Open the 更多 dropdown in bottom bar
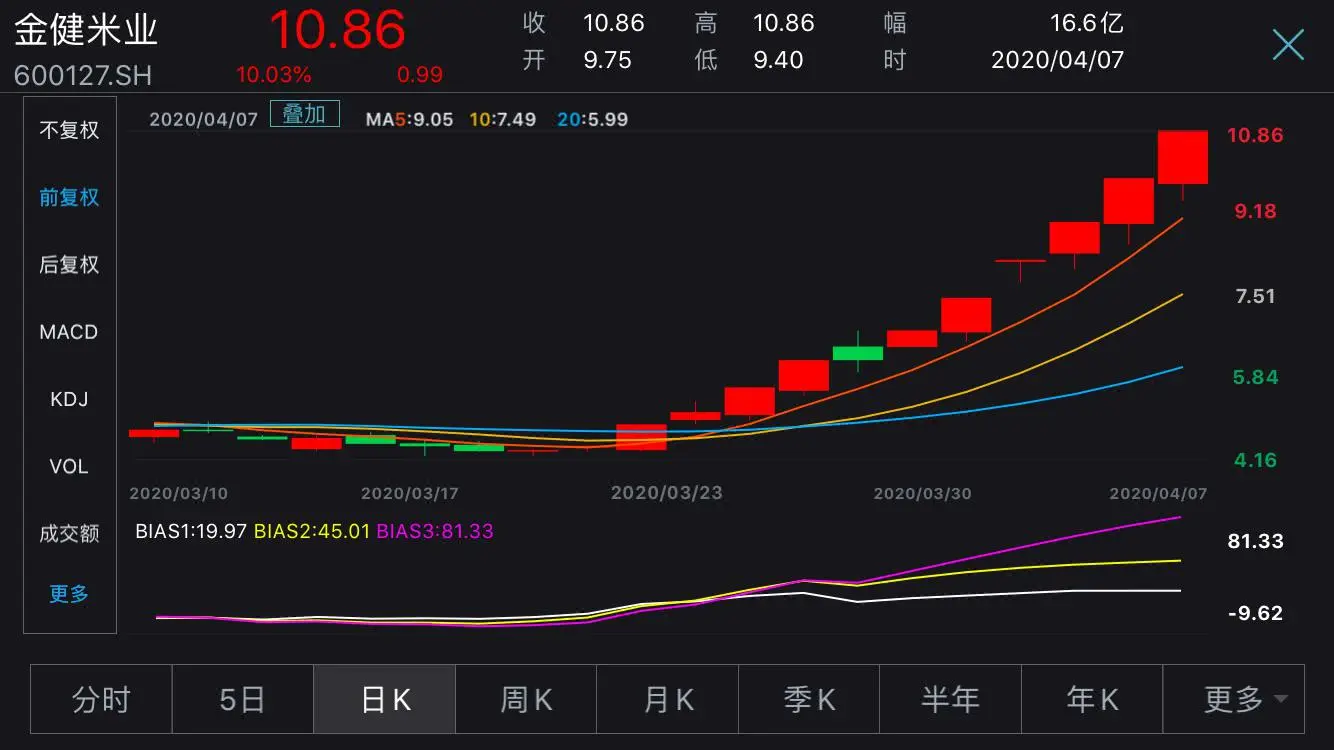The width and height of the screenshot is (1334, 750). 1234,699
